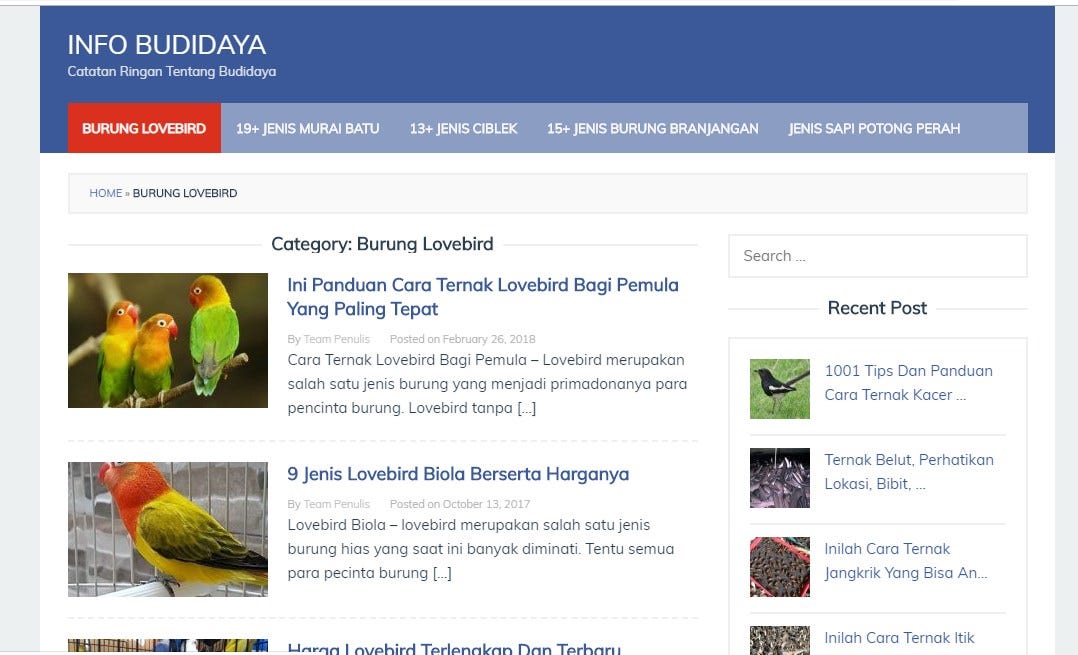The height and width of the screenshot is (655, 1078).
Task: Click the February 26, 2018 post date
Action: pos(489,339)
